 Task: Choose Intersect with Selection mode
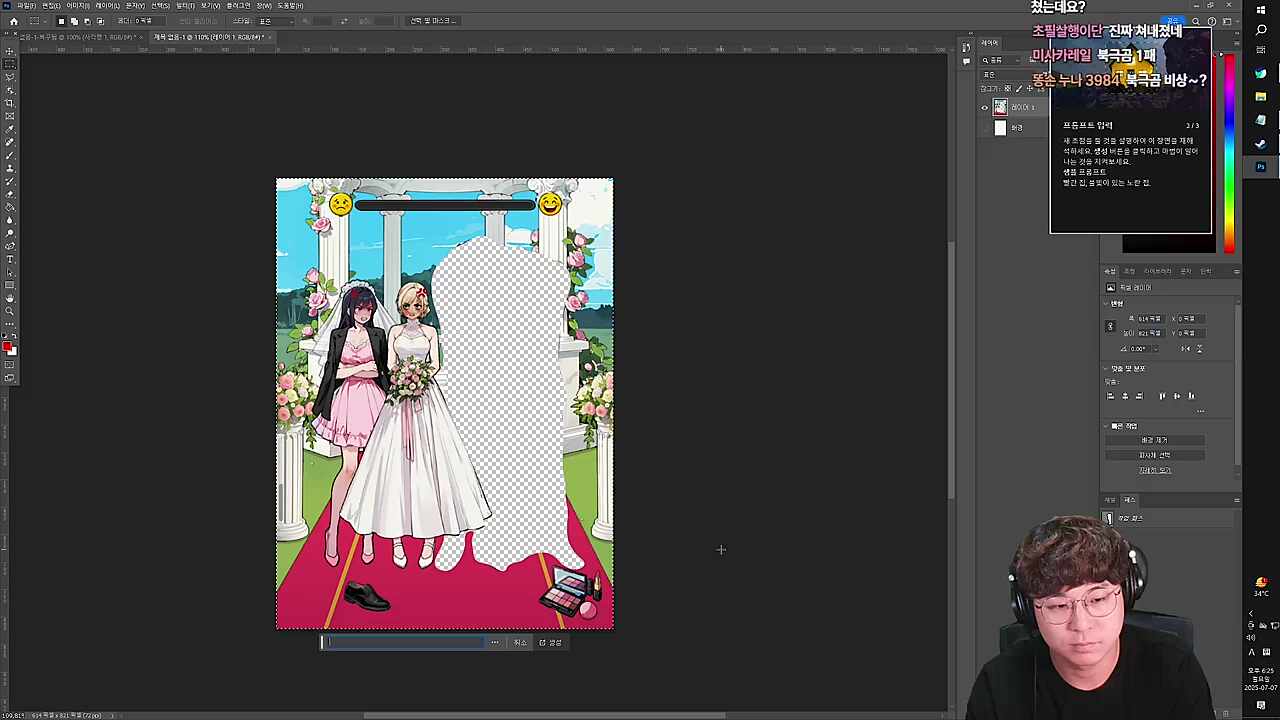(x=100, y=21)
